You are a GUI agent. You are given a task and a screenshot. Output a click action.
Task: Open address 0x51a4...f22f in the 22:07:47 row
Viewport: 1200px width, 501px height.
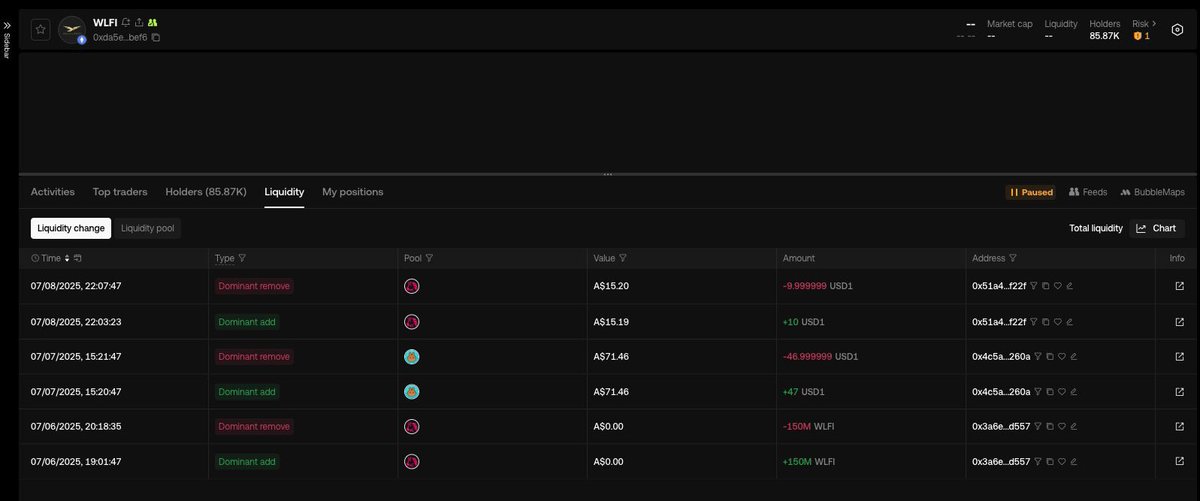click(x=999, y=286)
